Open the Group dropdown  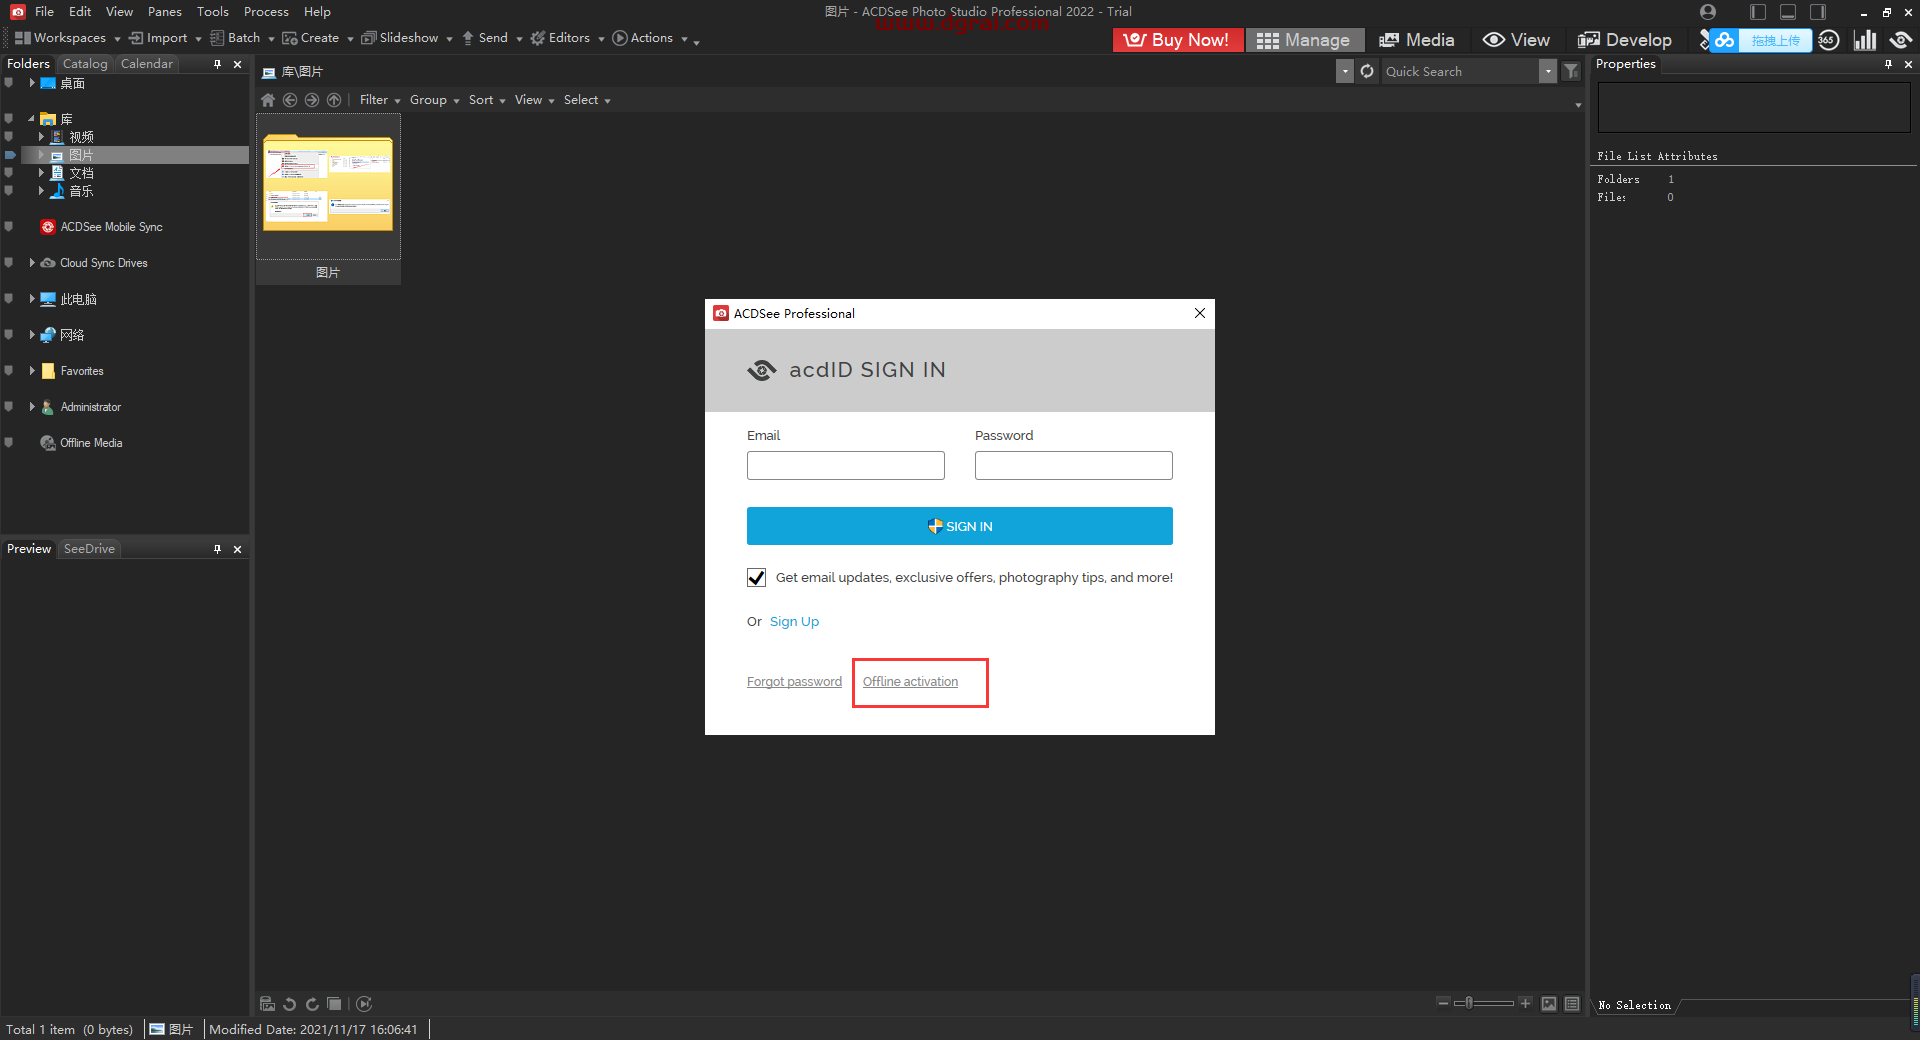(x=434, y=100)
